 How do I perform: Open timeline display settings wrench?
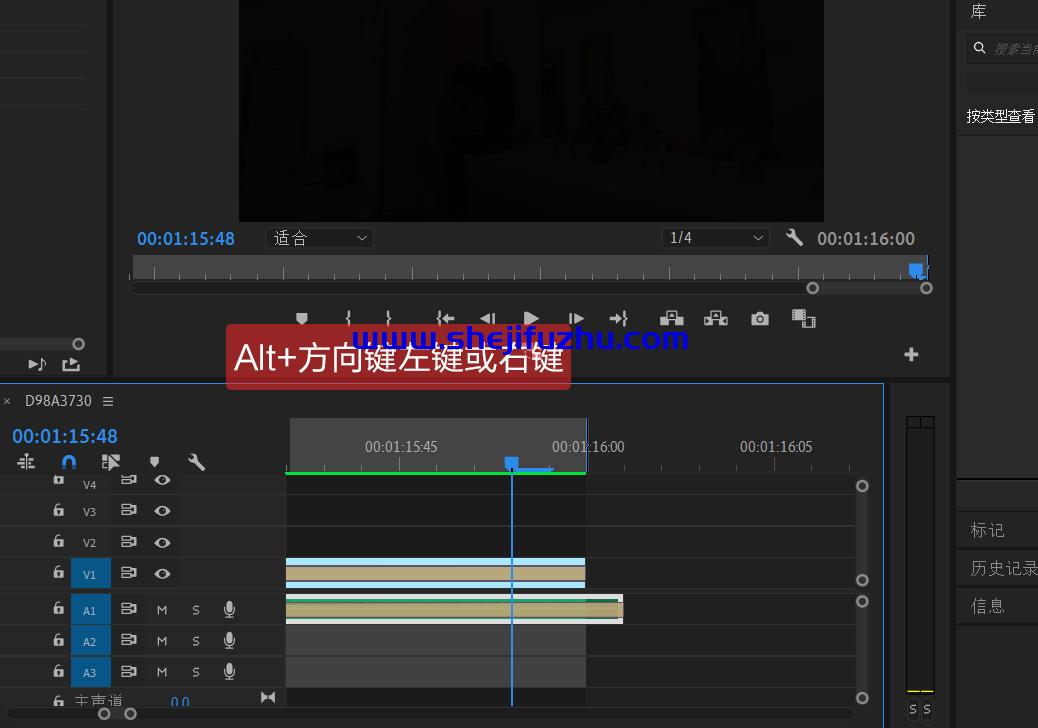click(x=196, y=462)
